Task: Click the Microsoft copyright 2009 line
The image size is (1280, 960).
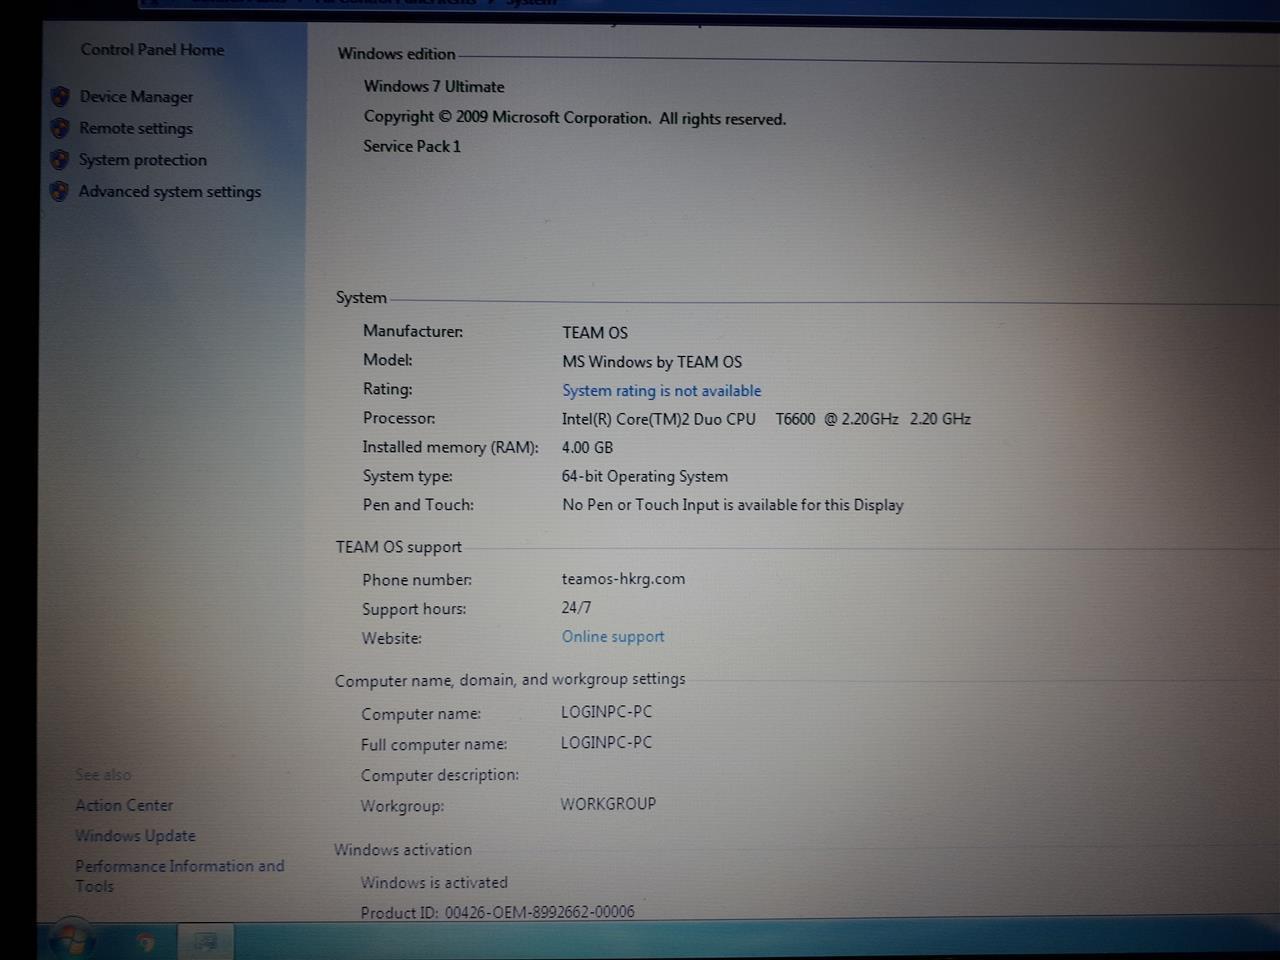Action: [x=575, y=118]
